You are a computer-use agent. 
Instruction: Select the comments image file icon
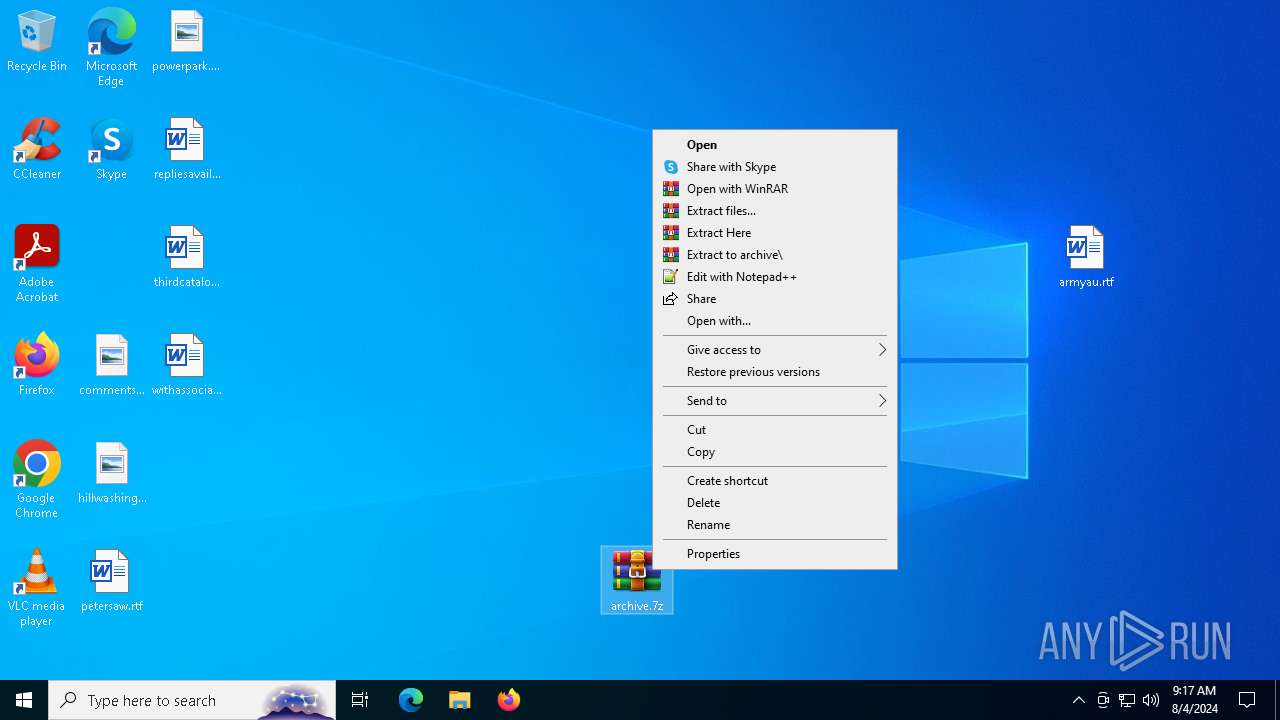[112, 365]
